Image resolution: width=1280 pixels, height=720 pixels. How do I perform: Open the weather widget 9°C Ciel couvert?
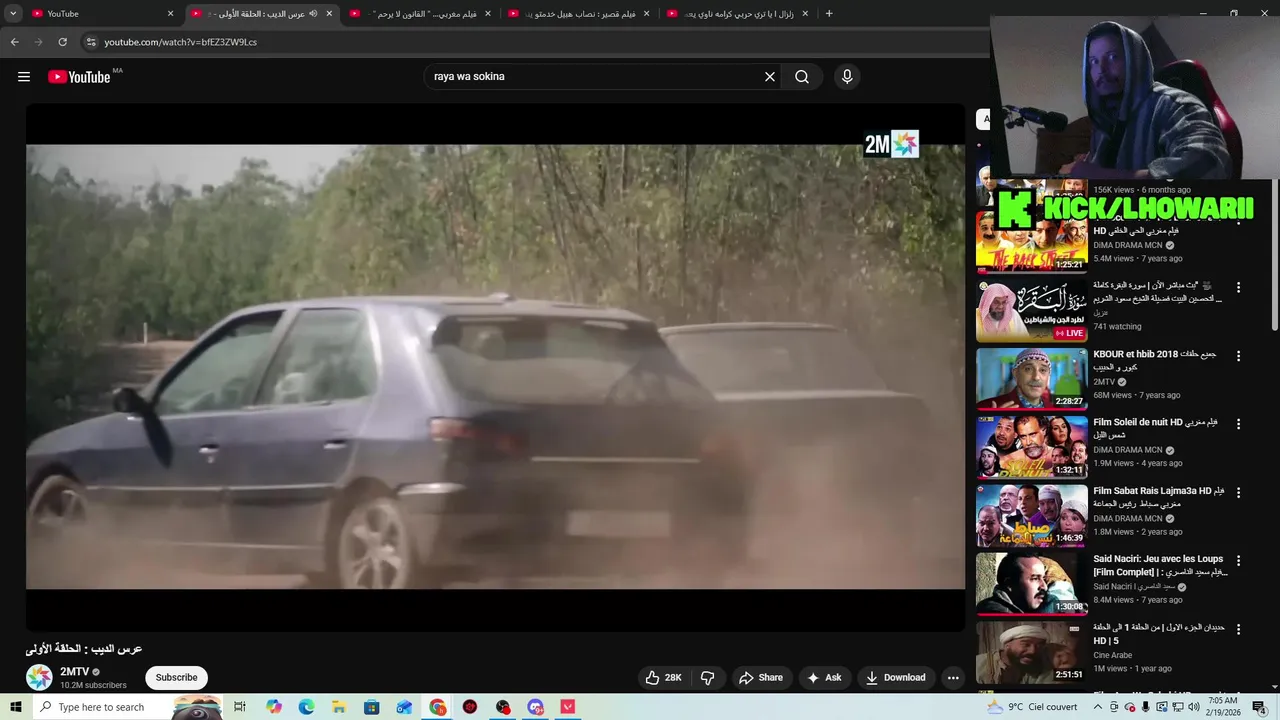(x=1032, y=707)
